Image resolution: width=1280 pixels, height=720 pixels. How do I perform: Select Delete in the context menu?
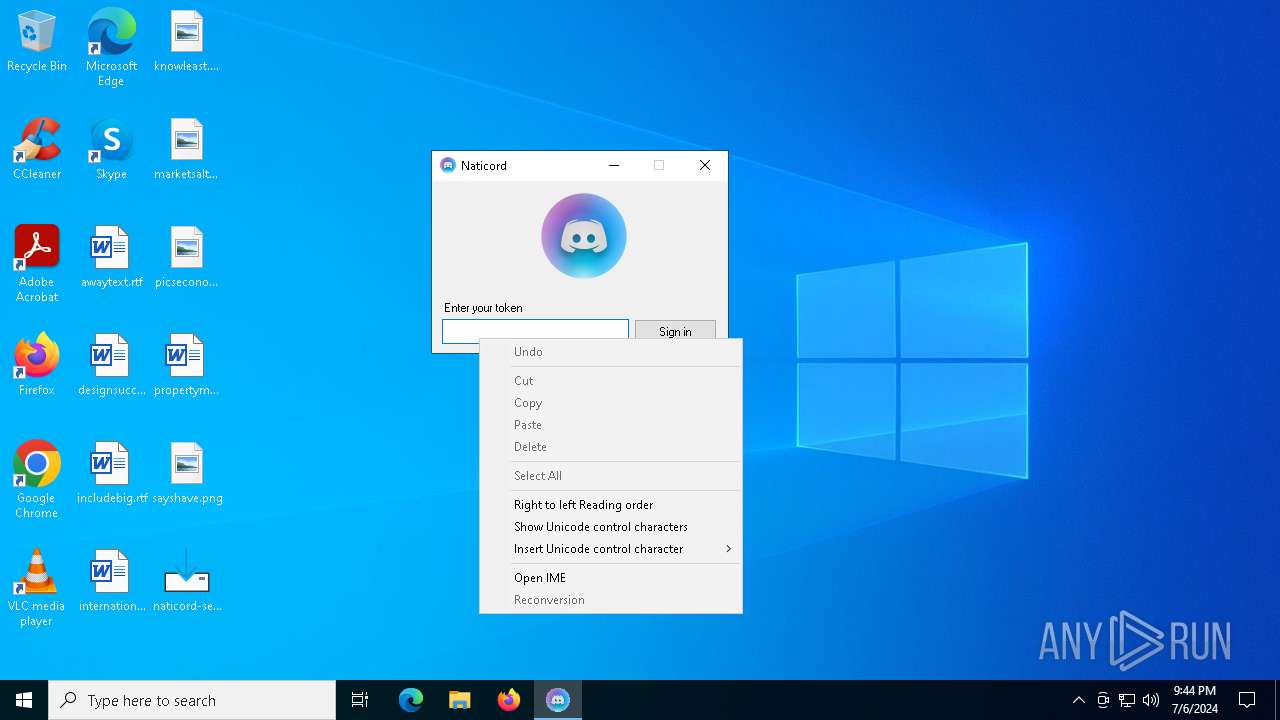click(x=611, y=447)
